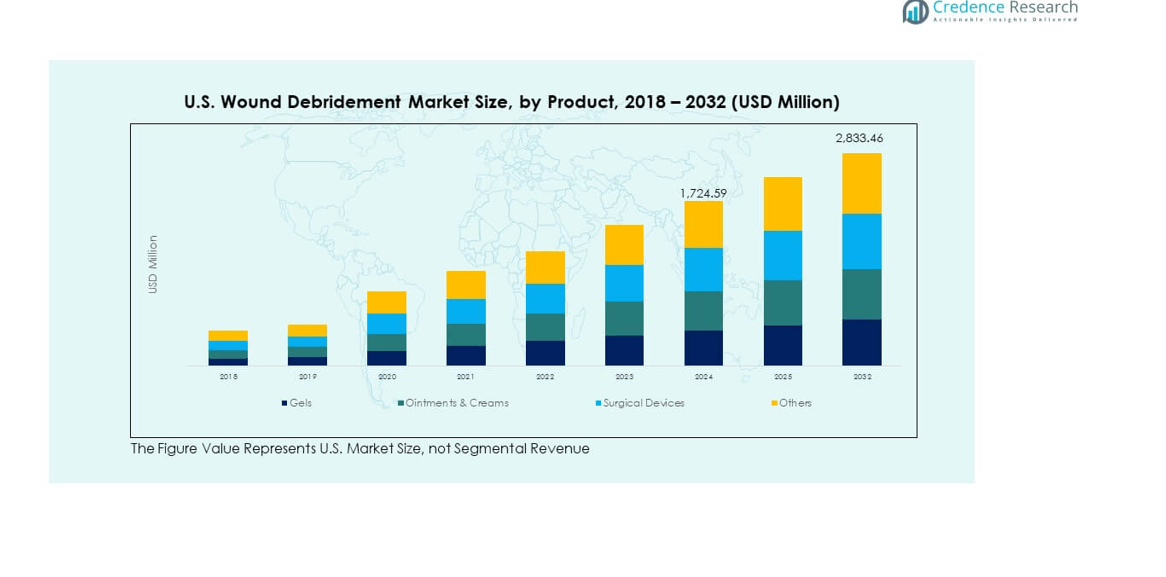The height and width of the screenshot is (577, 1166).
Task: Click the 1,724.59 data label
Action: 703,192
